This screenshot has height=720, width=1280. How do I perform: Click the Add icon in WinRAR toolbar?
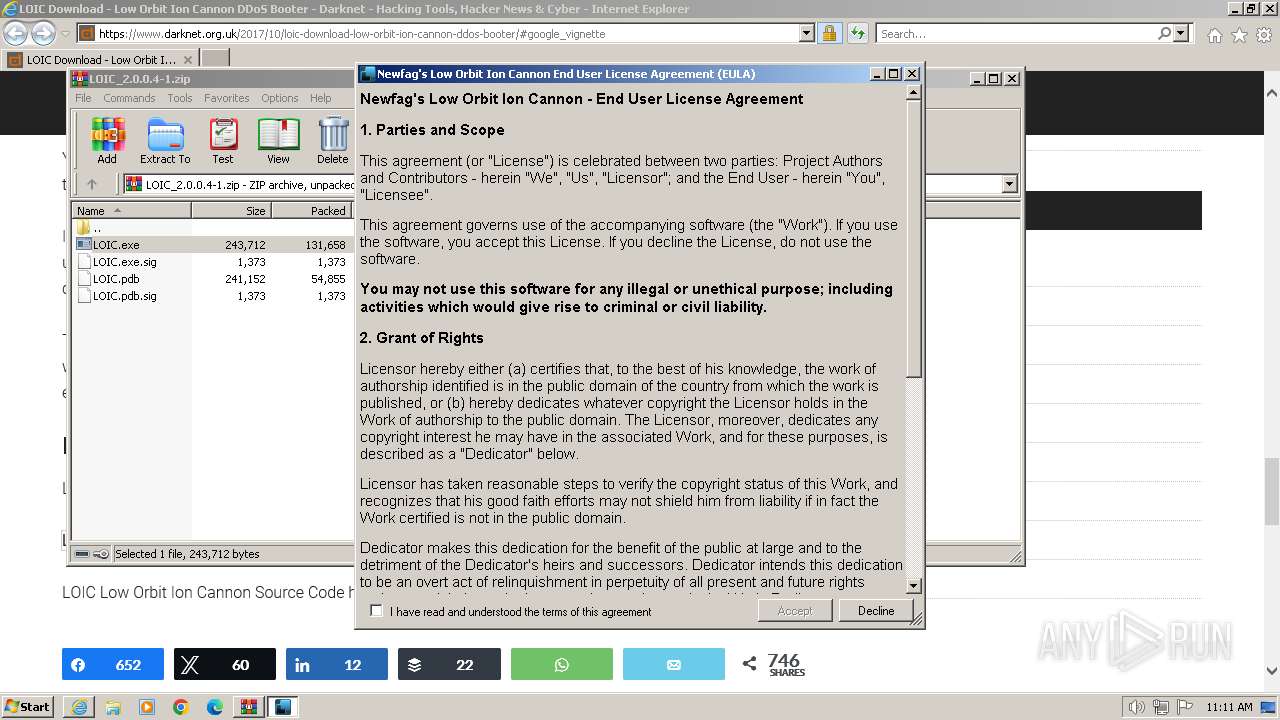pos(107,140)
